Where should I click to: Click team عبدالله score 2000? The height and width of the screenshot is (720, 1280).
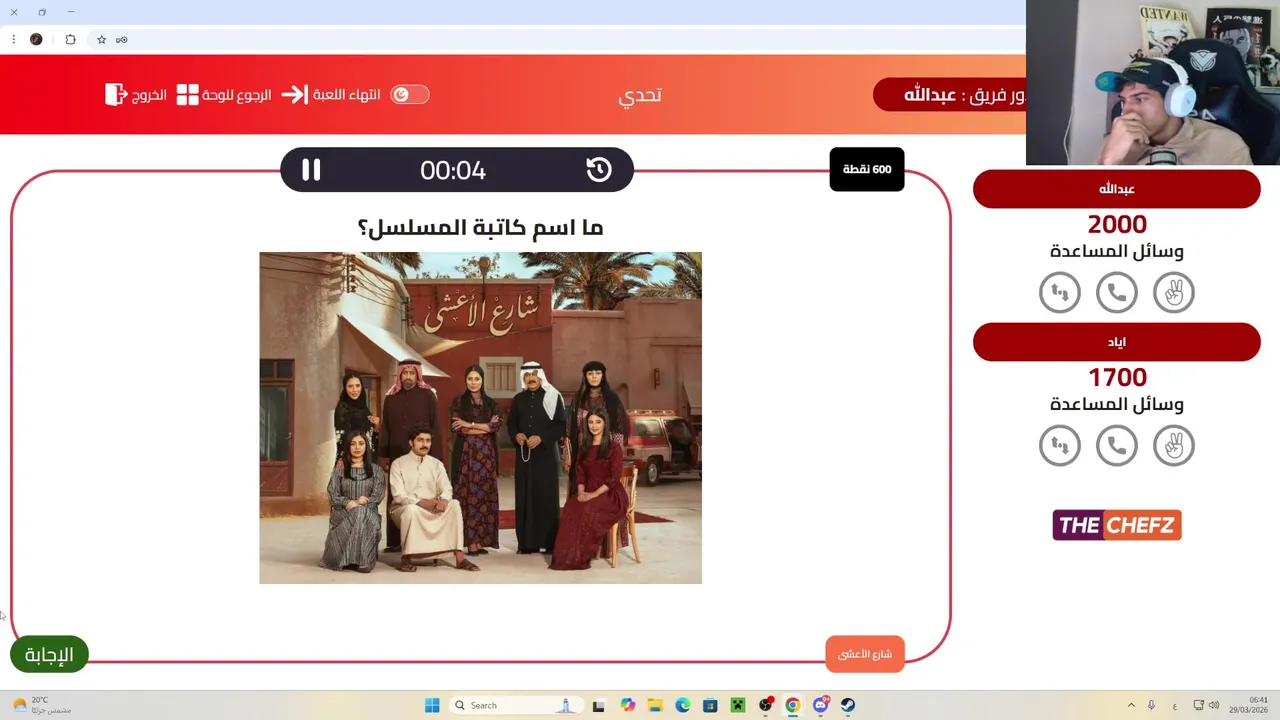point(1117,224)
